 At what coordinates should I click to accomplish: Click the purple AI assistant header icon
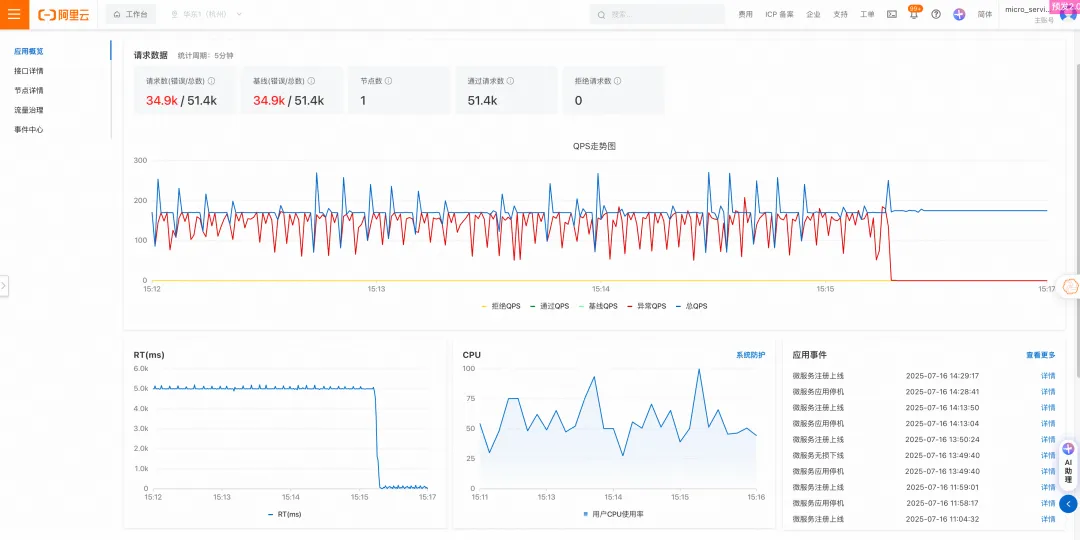(959, 14)
